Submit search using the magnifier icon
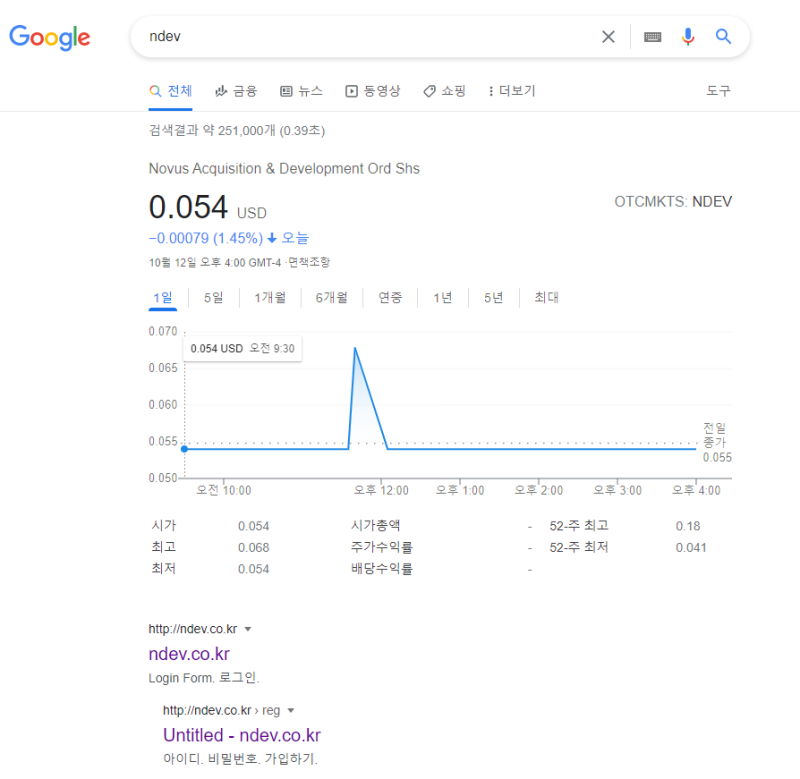 click(x=723, y=37)
